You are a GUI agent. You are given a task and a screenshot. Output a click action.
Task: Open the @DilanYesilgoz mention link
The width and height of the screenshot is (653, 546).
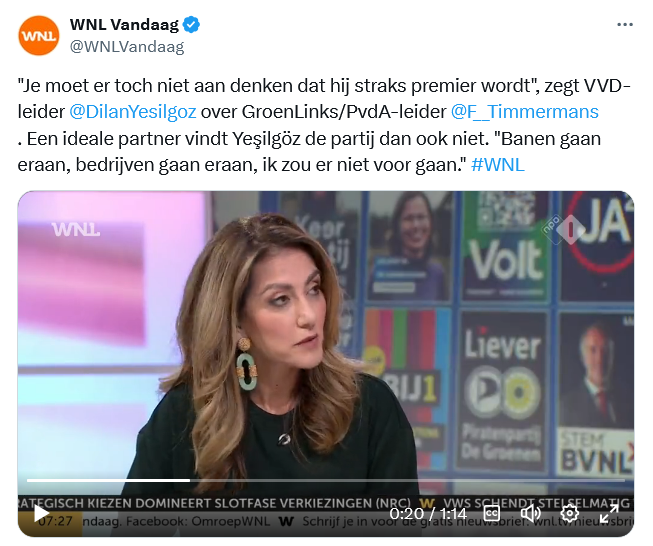coord(132,112)
